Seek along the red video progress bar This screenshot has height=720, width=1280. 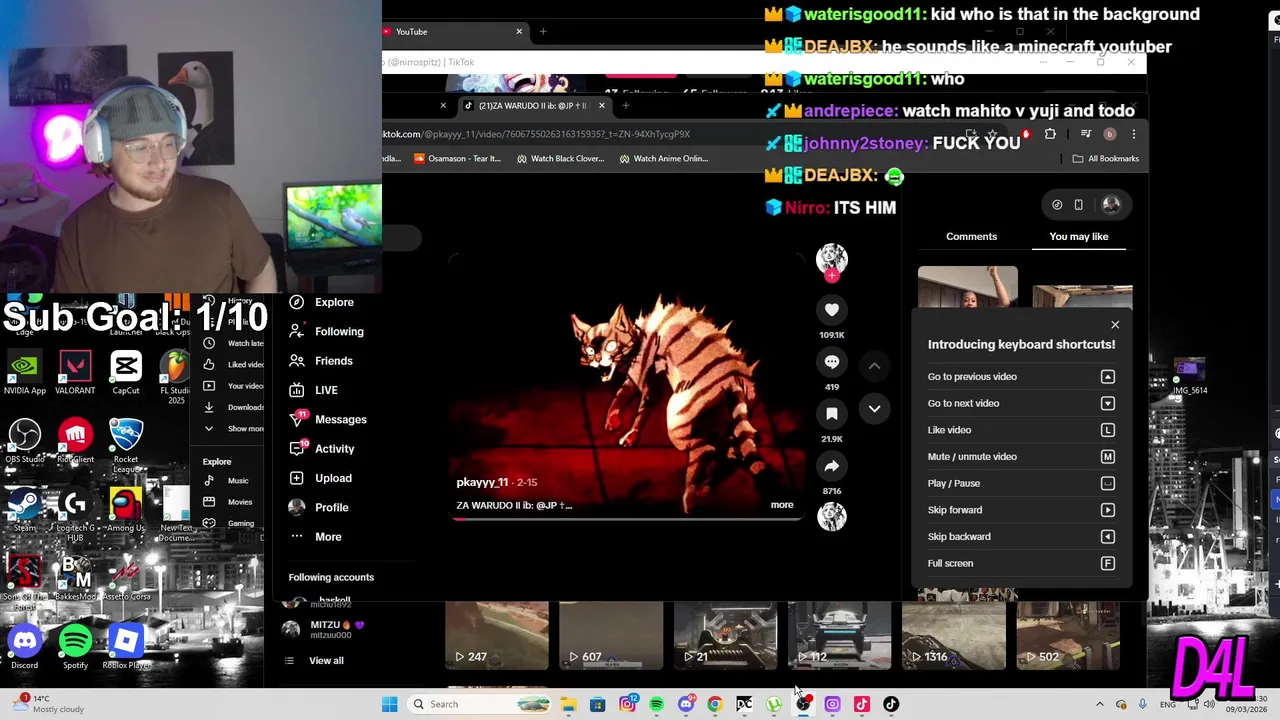pyautogui.click(x=626, y=519)
